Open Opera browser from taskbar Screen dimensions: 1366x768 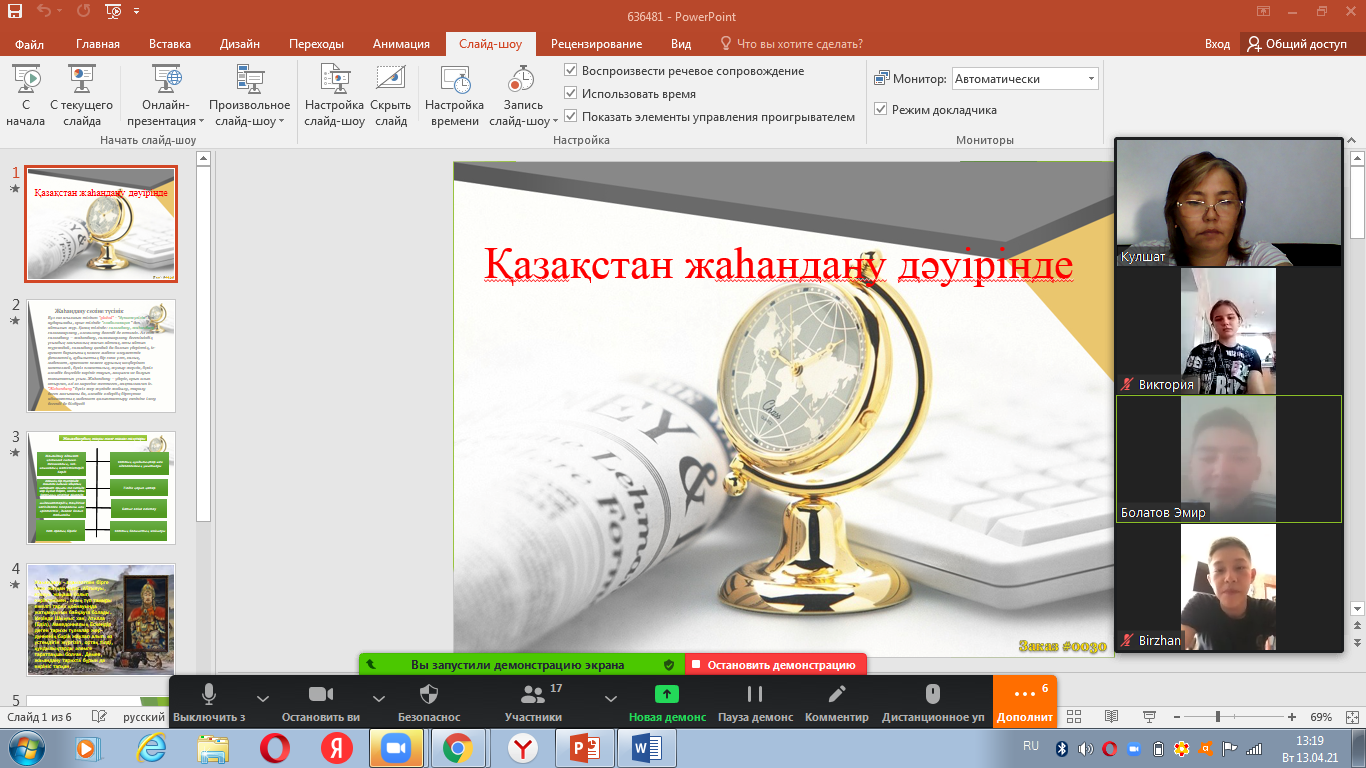[274, 748]
